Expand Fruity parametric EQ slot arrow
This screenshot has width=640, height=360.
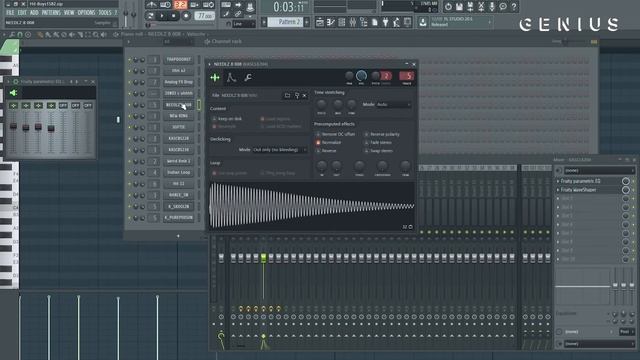coord(558,181)
